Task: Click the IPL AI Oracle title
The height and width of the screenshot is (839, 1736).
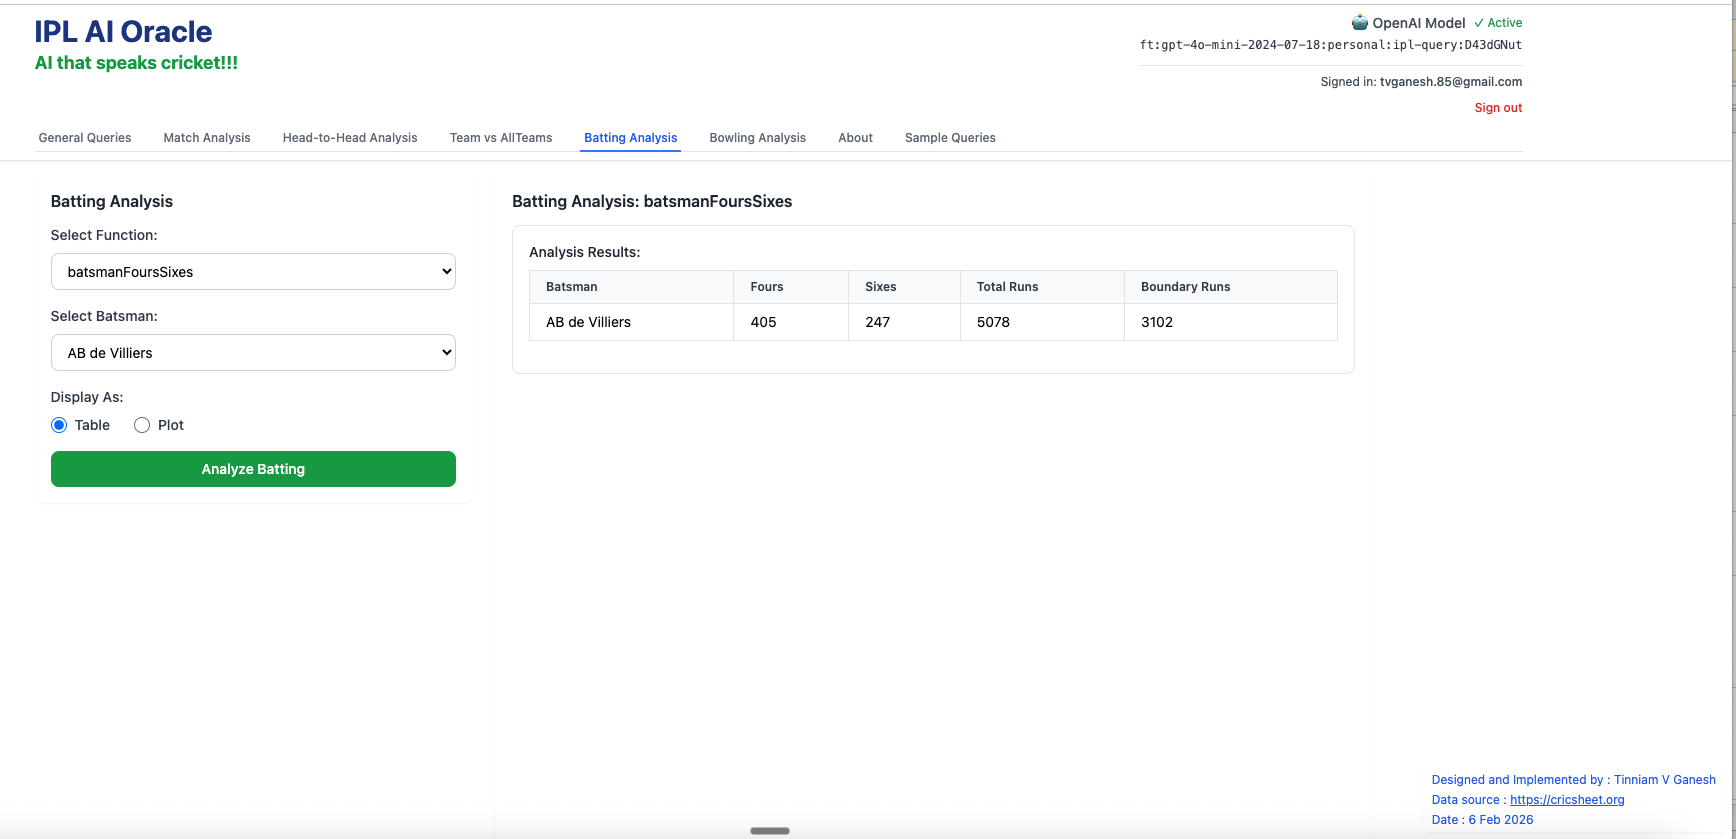Action: (x=123, y=32)
